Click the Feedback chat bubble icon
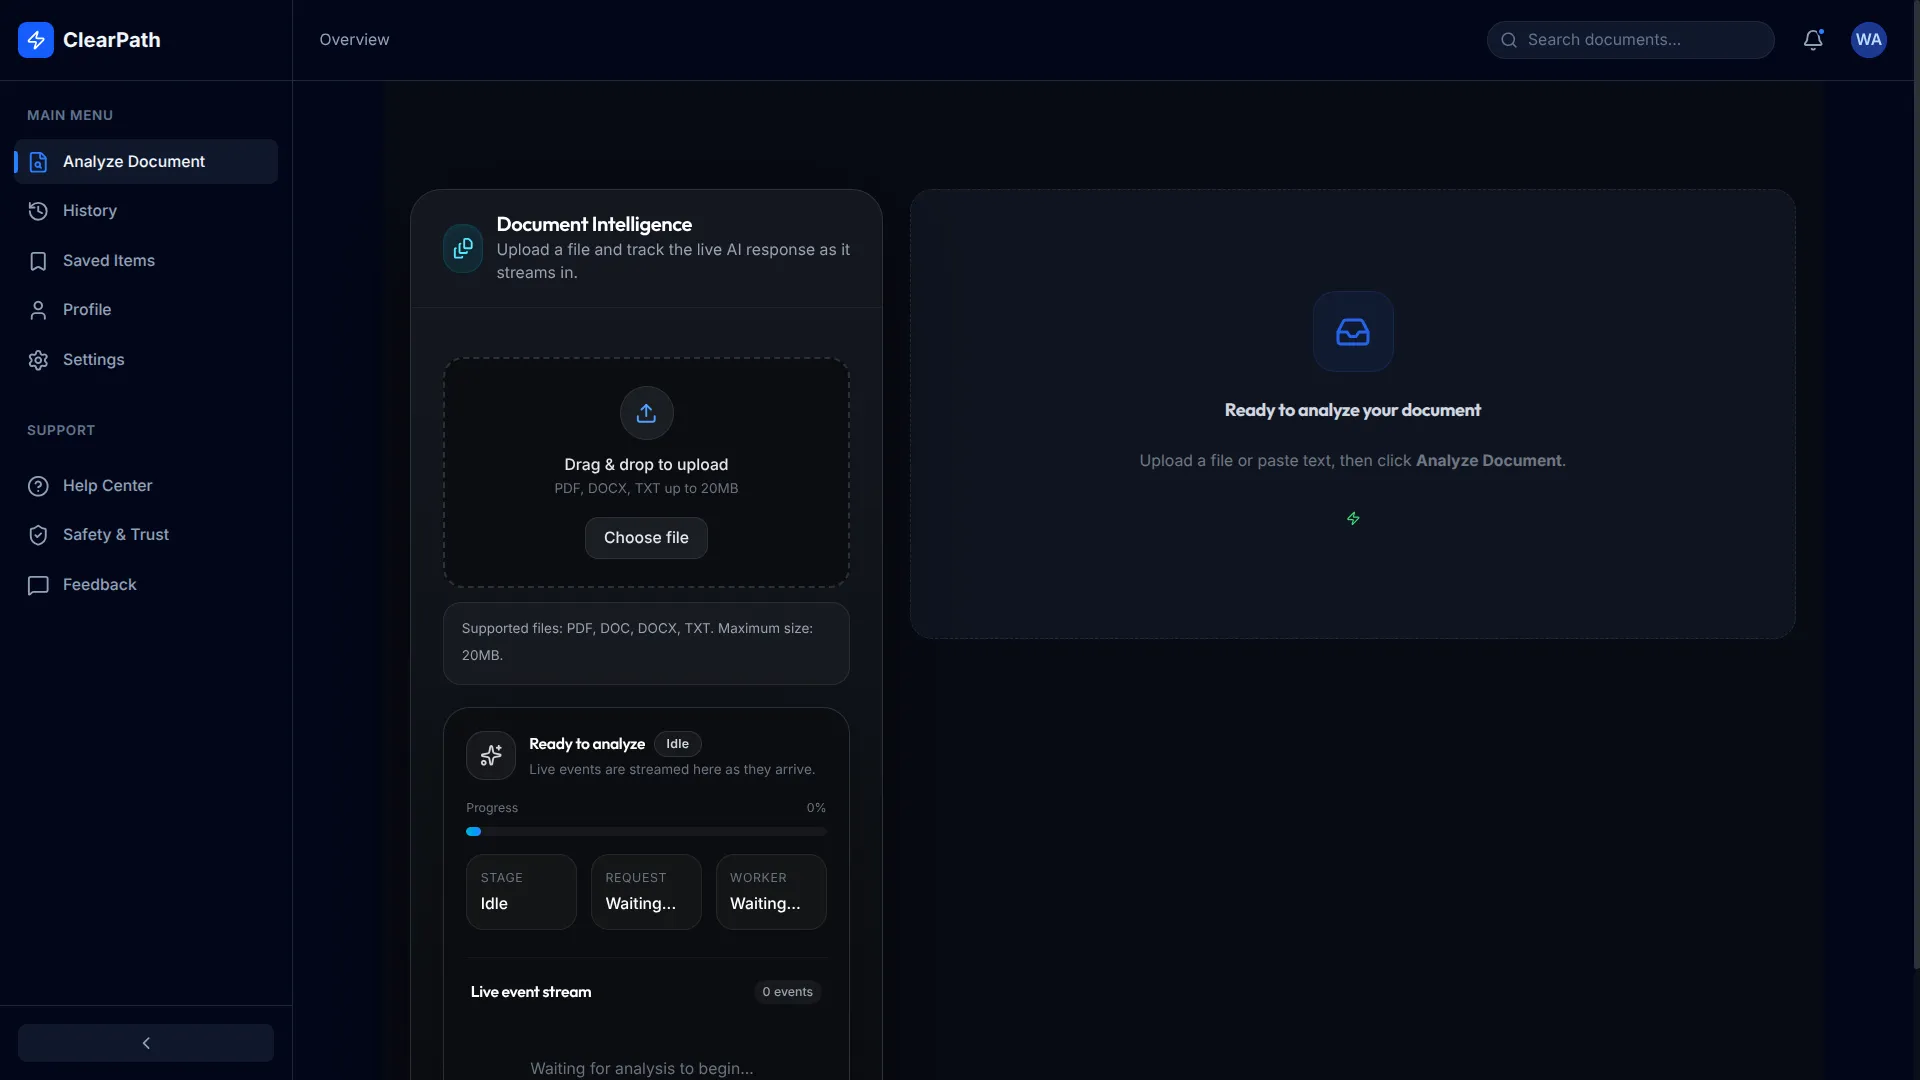 [38, 585]
